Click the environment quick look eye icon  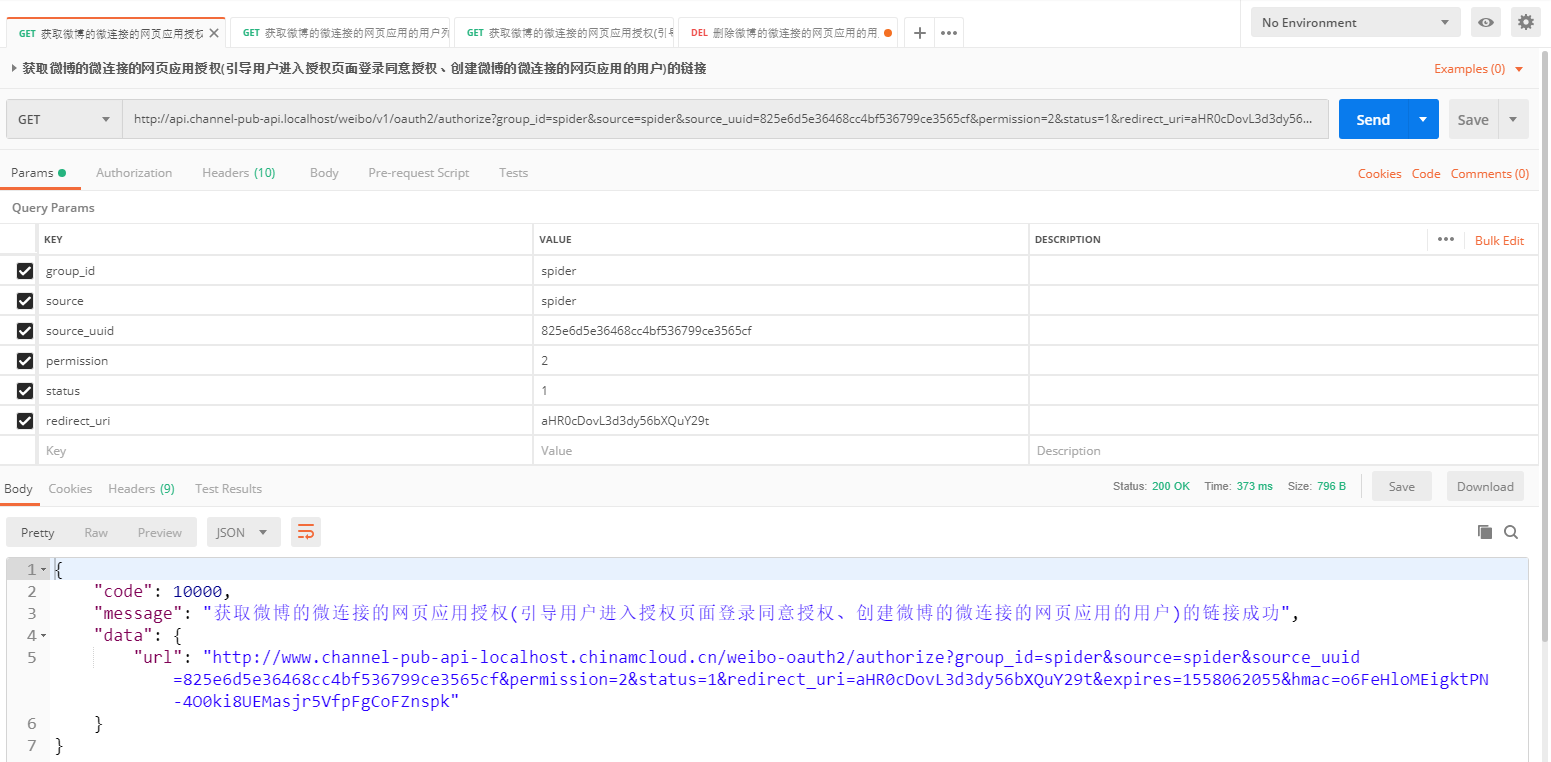(1486, 22)
